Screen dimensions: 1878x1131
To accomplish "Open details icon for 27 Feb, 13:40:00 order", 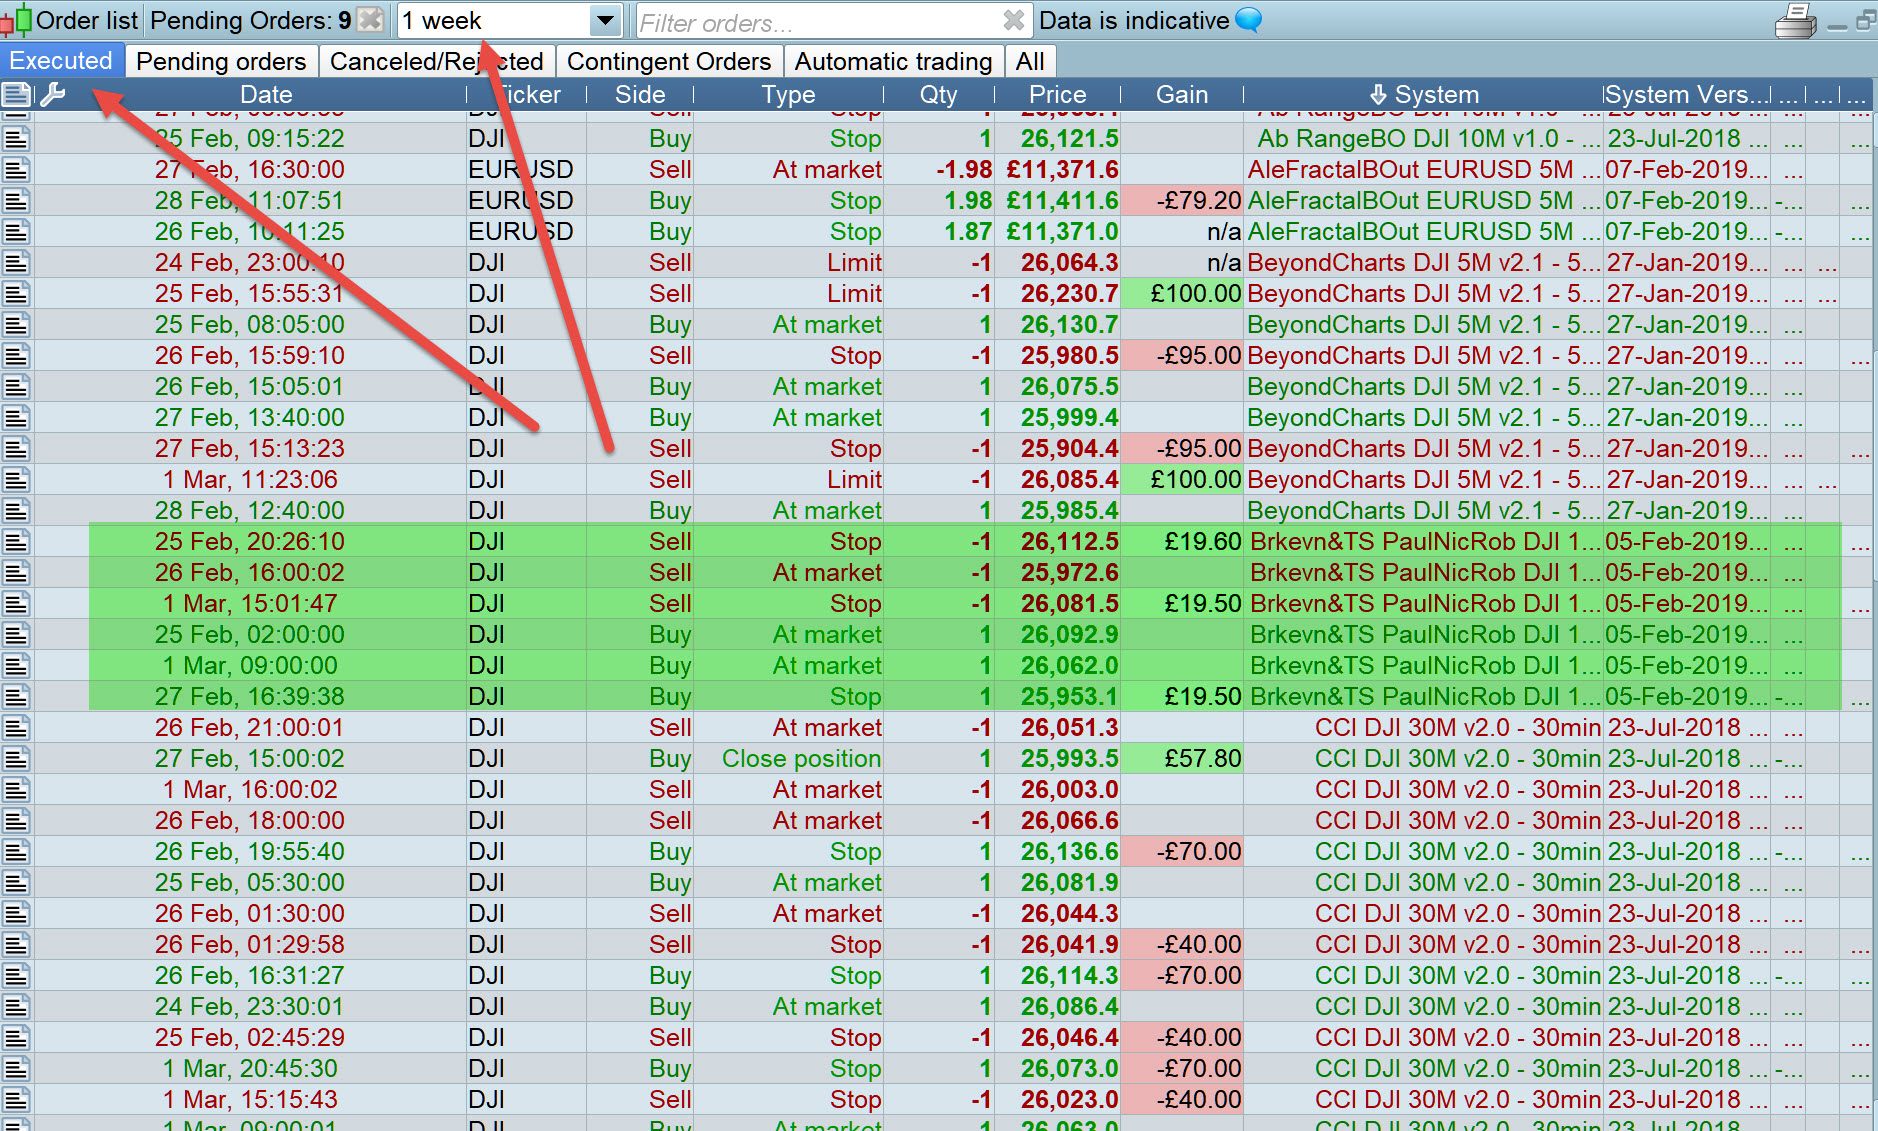I will [16, 417].
